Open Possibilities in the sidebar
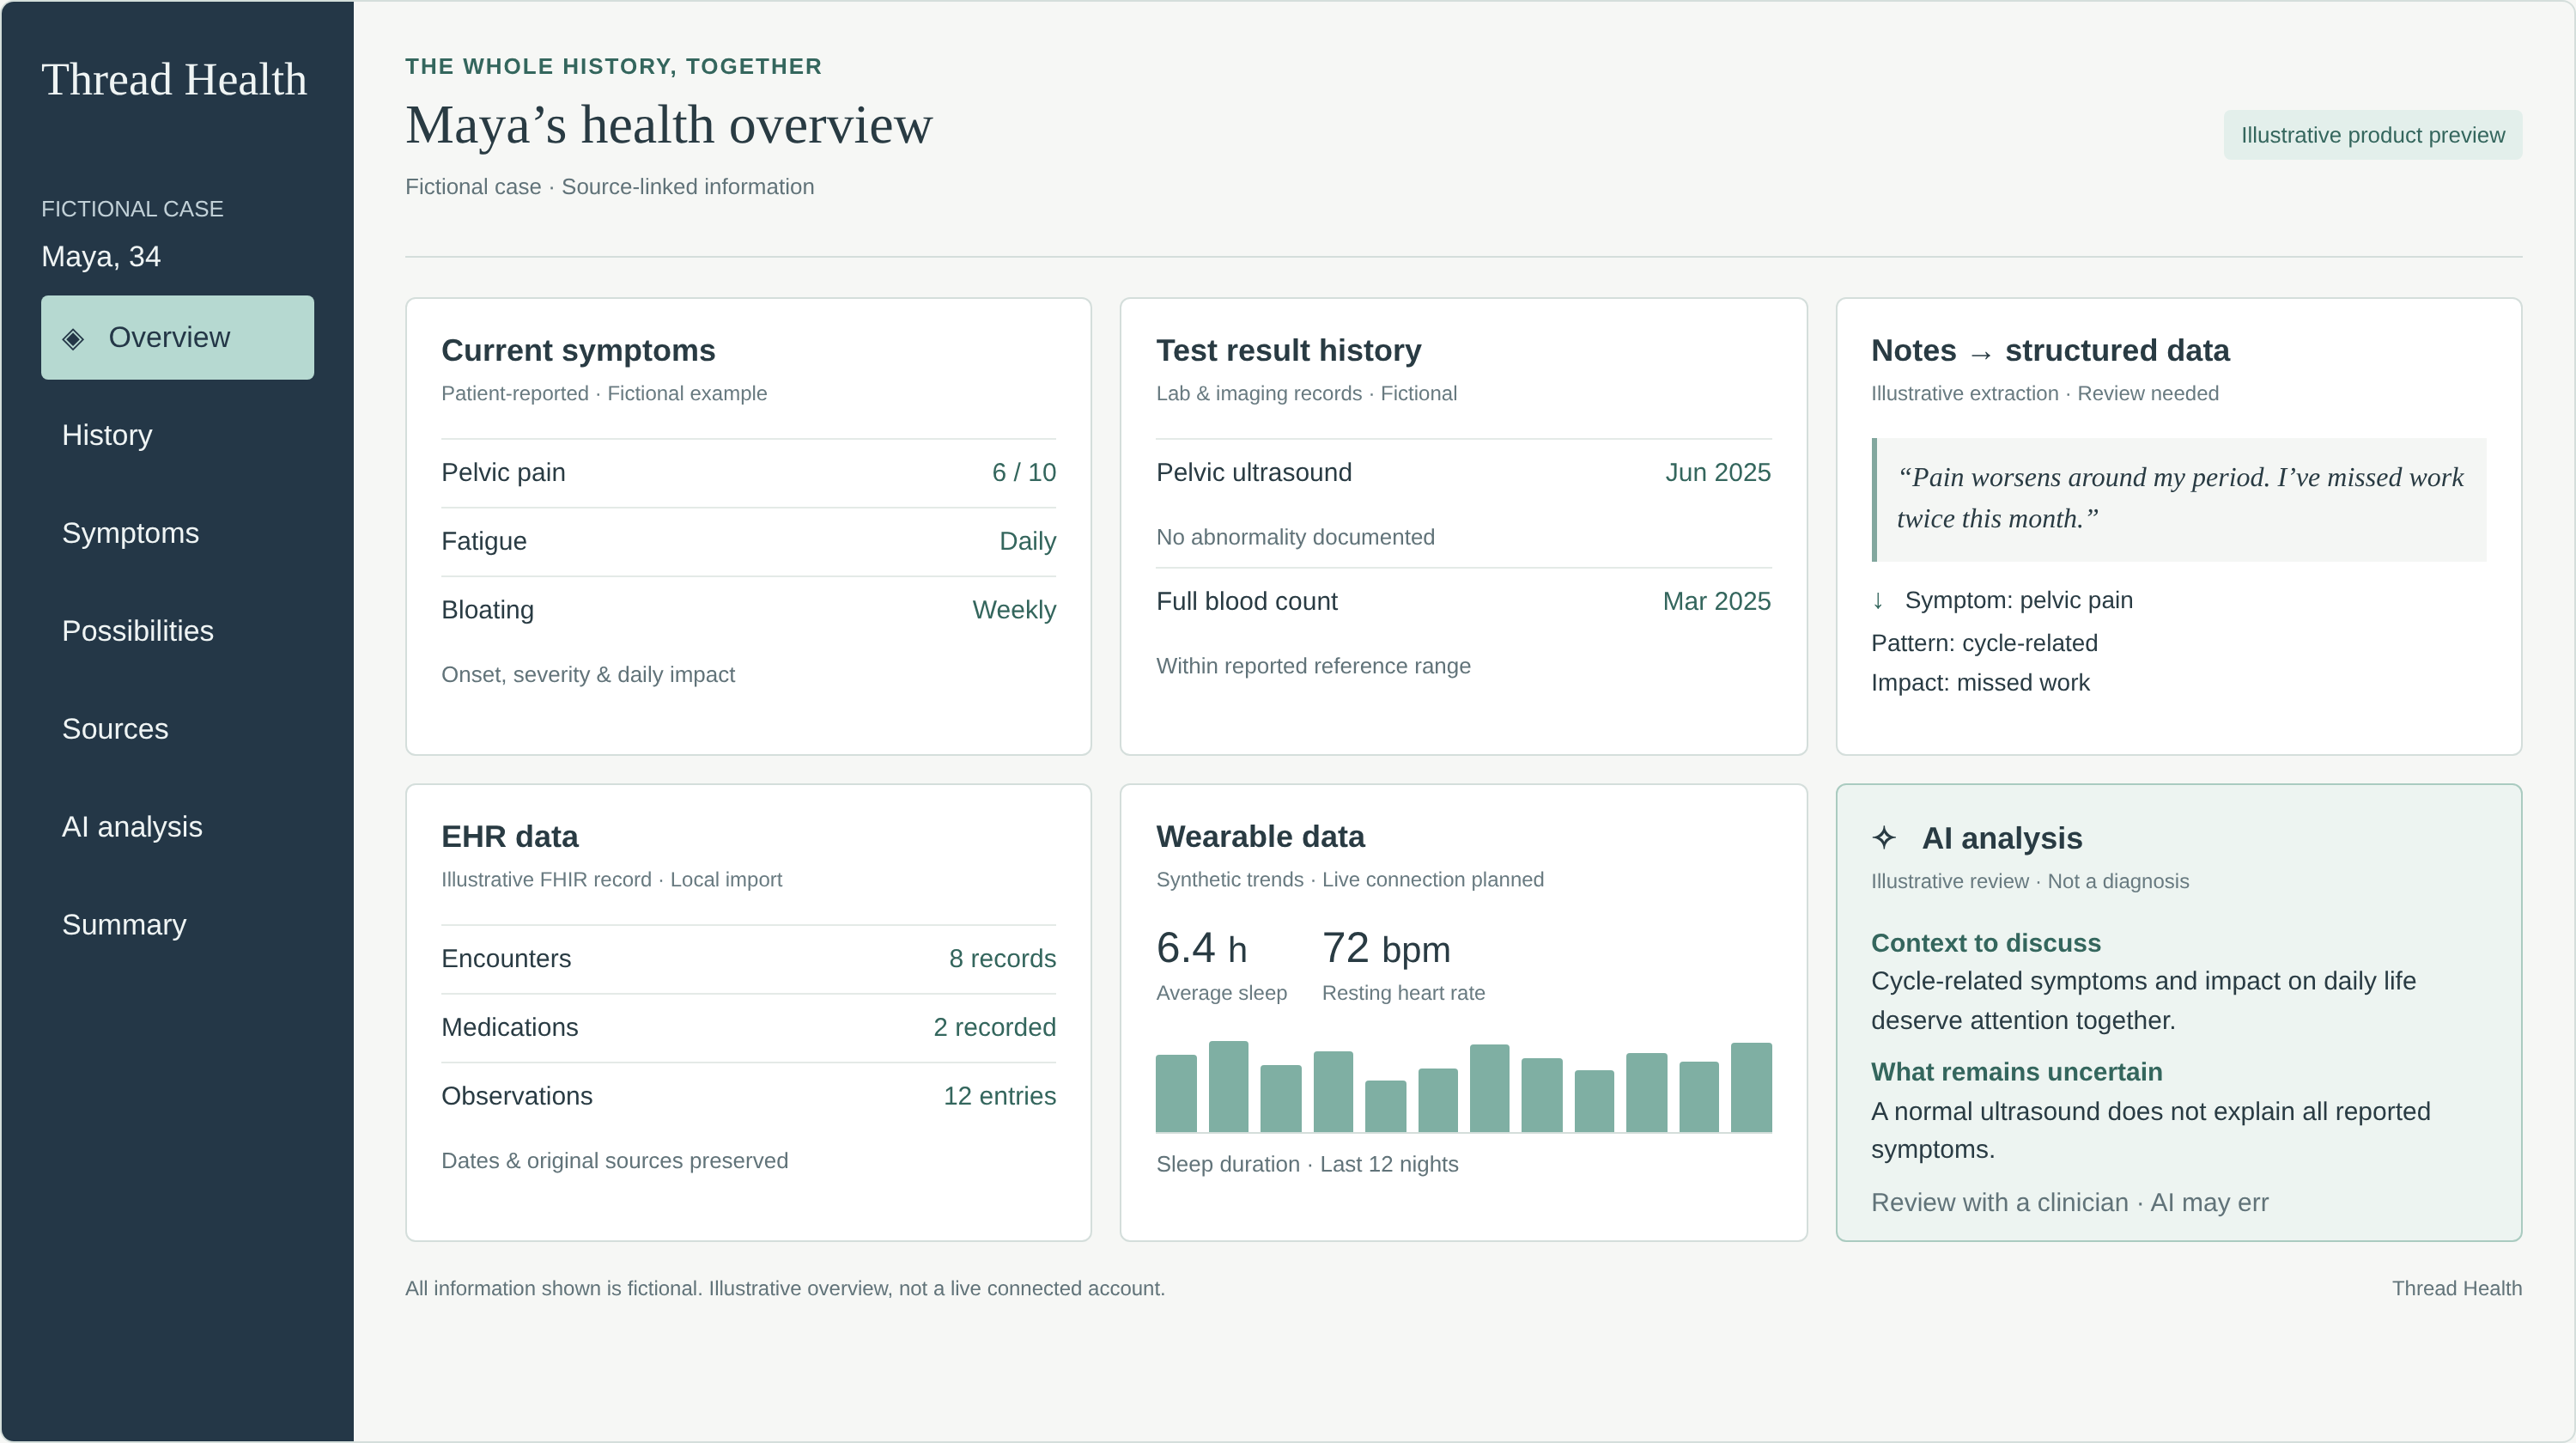The image size is (2576, 1443). click(177, 631)
